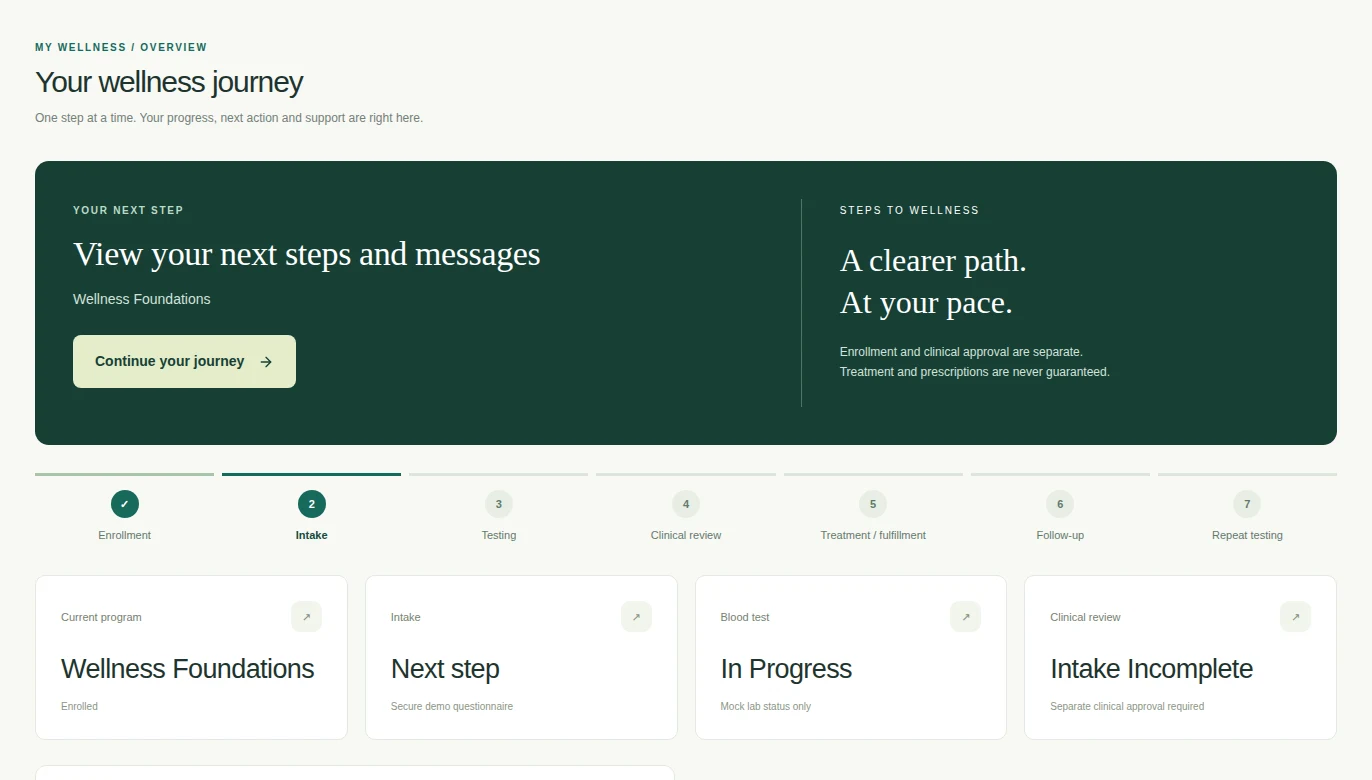Open the Current program card arrow icon
This screenshot has height=780, width=1372.
click(x=306, y=617)
